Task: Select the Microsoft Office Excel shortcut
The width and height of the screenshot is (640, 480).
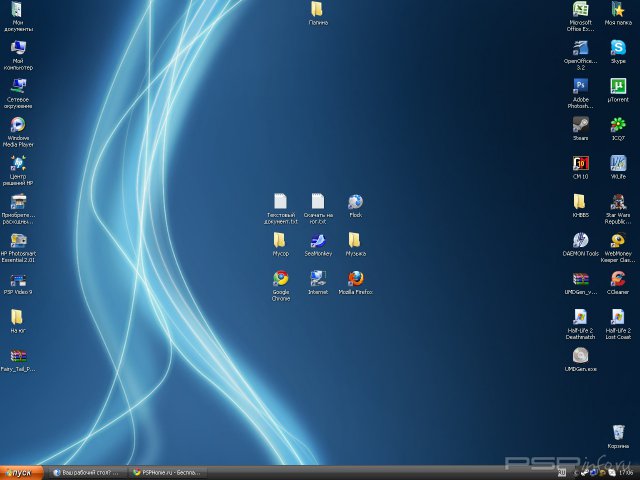Action: (x=580, y=9)
